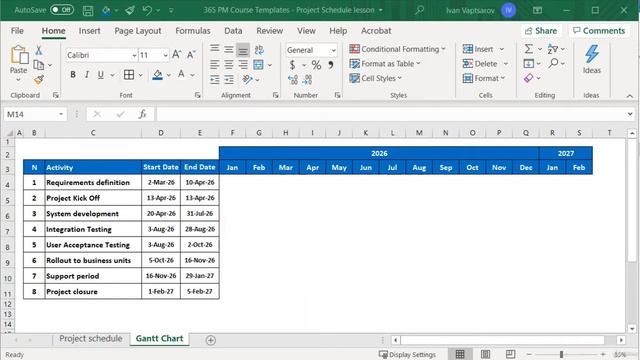The image size is (640, 360).
Task: Click the M14 Name Box field
Action: [x=30, y=114]
